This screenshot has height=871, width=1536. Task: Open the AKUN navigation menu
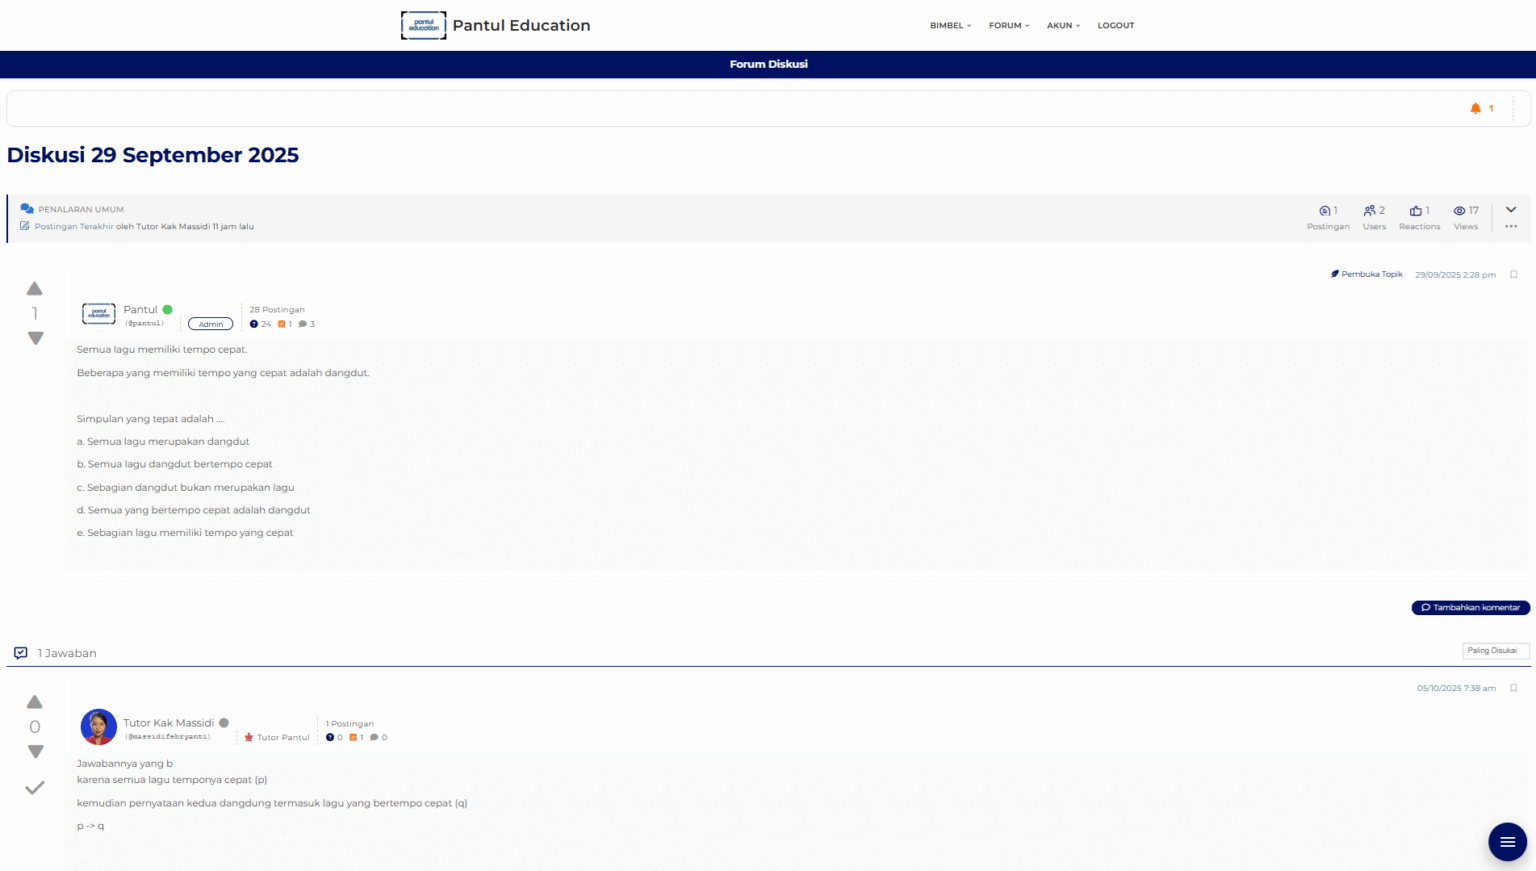[1063, 26]
